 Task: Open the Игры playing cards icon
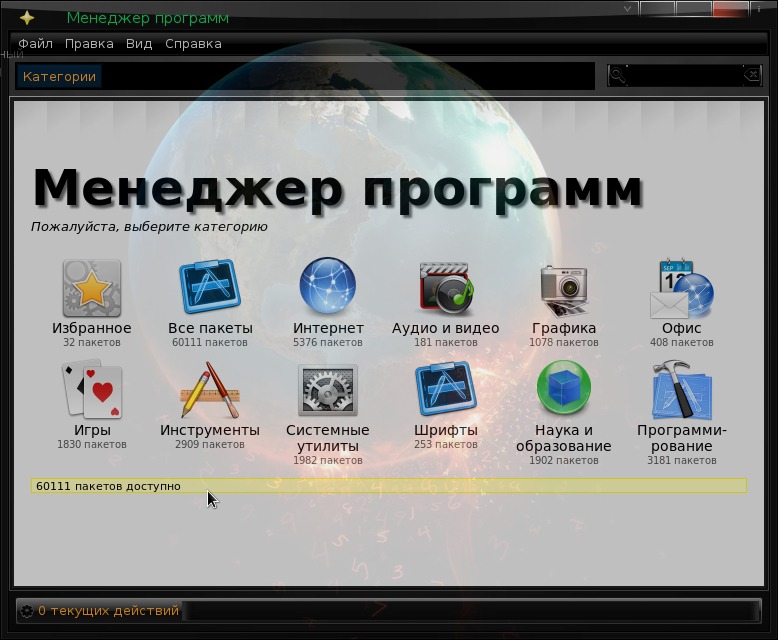(92, 389)
